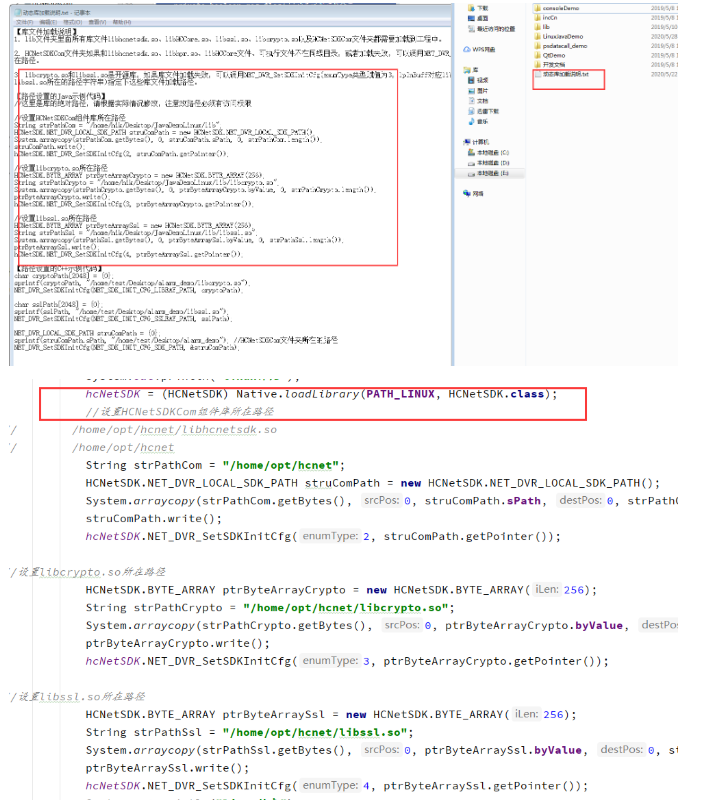Open WPS网盘 cloud entry in the sidebar
The height and width of the screenshot is (800, 703).
click(479, 49)
